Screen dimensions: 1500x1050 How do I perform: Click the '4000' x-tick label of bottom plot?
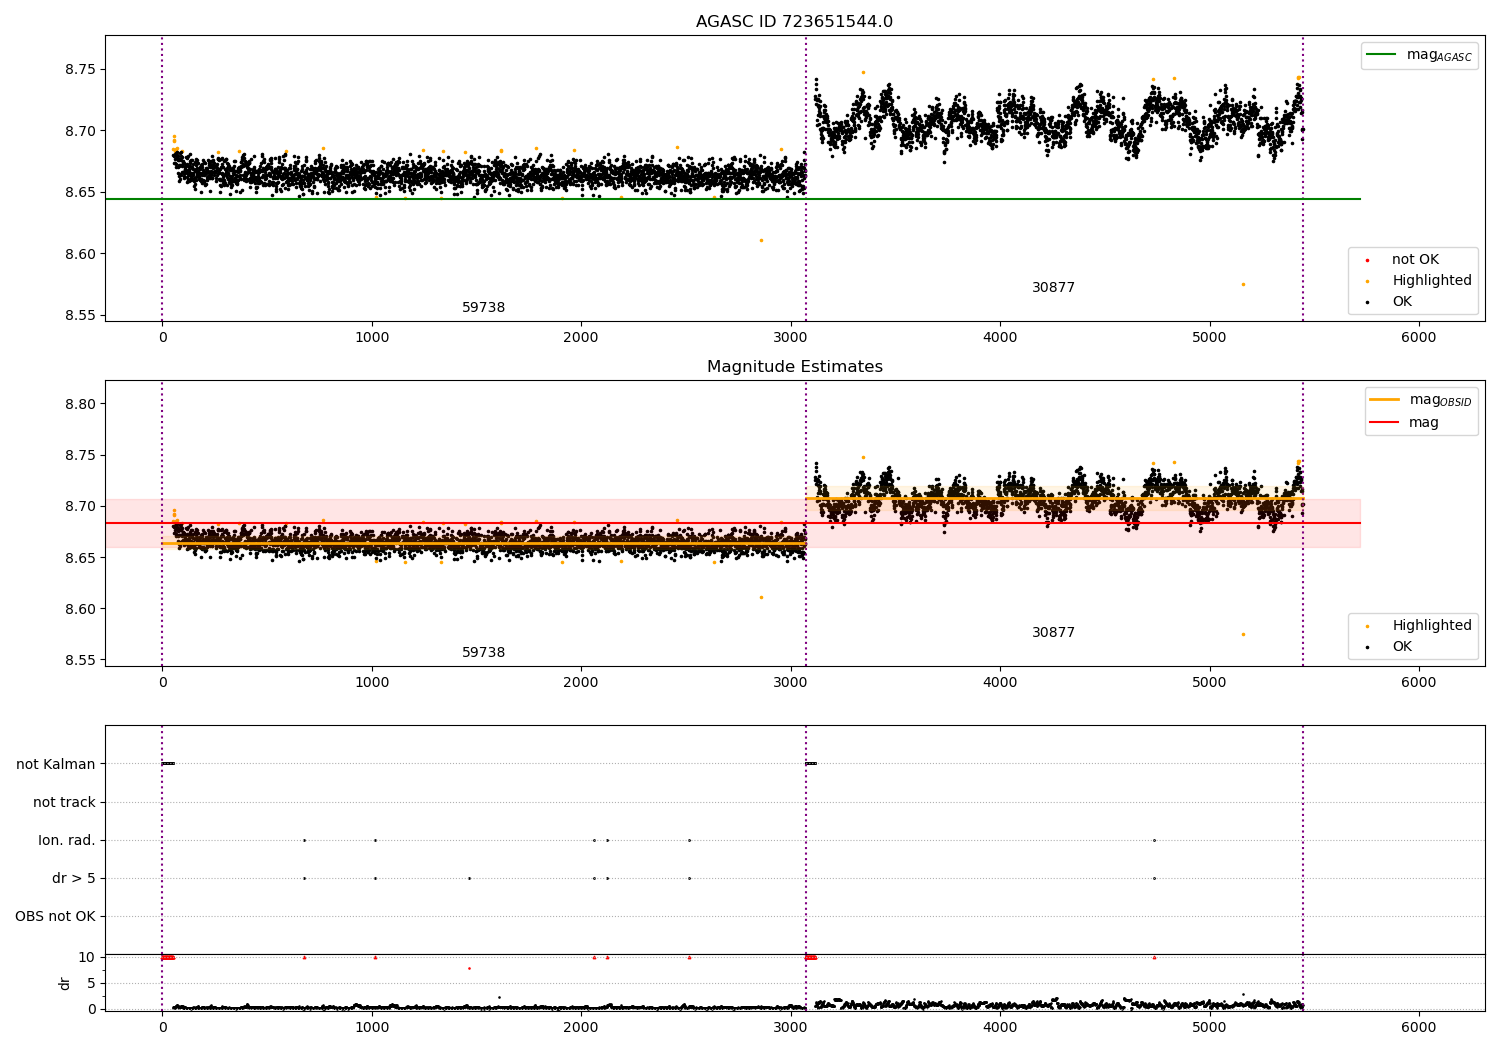(x=1000, y=1027)
